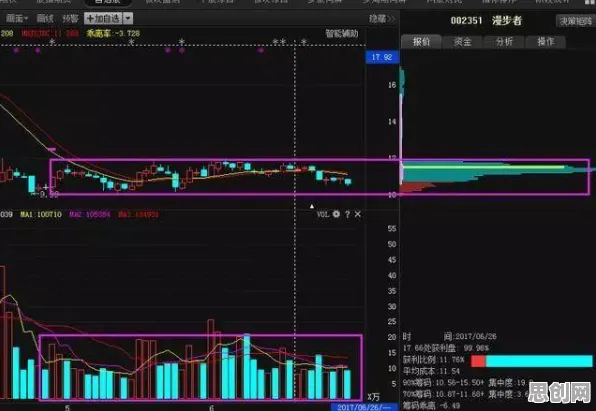Click the double-asterisk event marker on chart

[279, 41]
